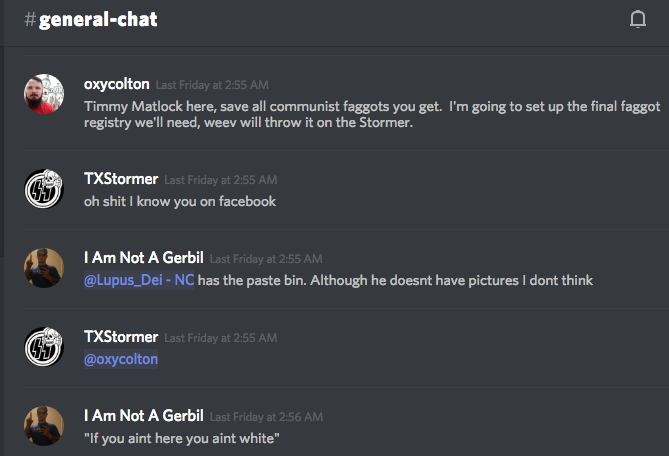Click the hash icon before general-chat
Viewport: 669px width, 456px height.
pos(29,19)
